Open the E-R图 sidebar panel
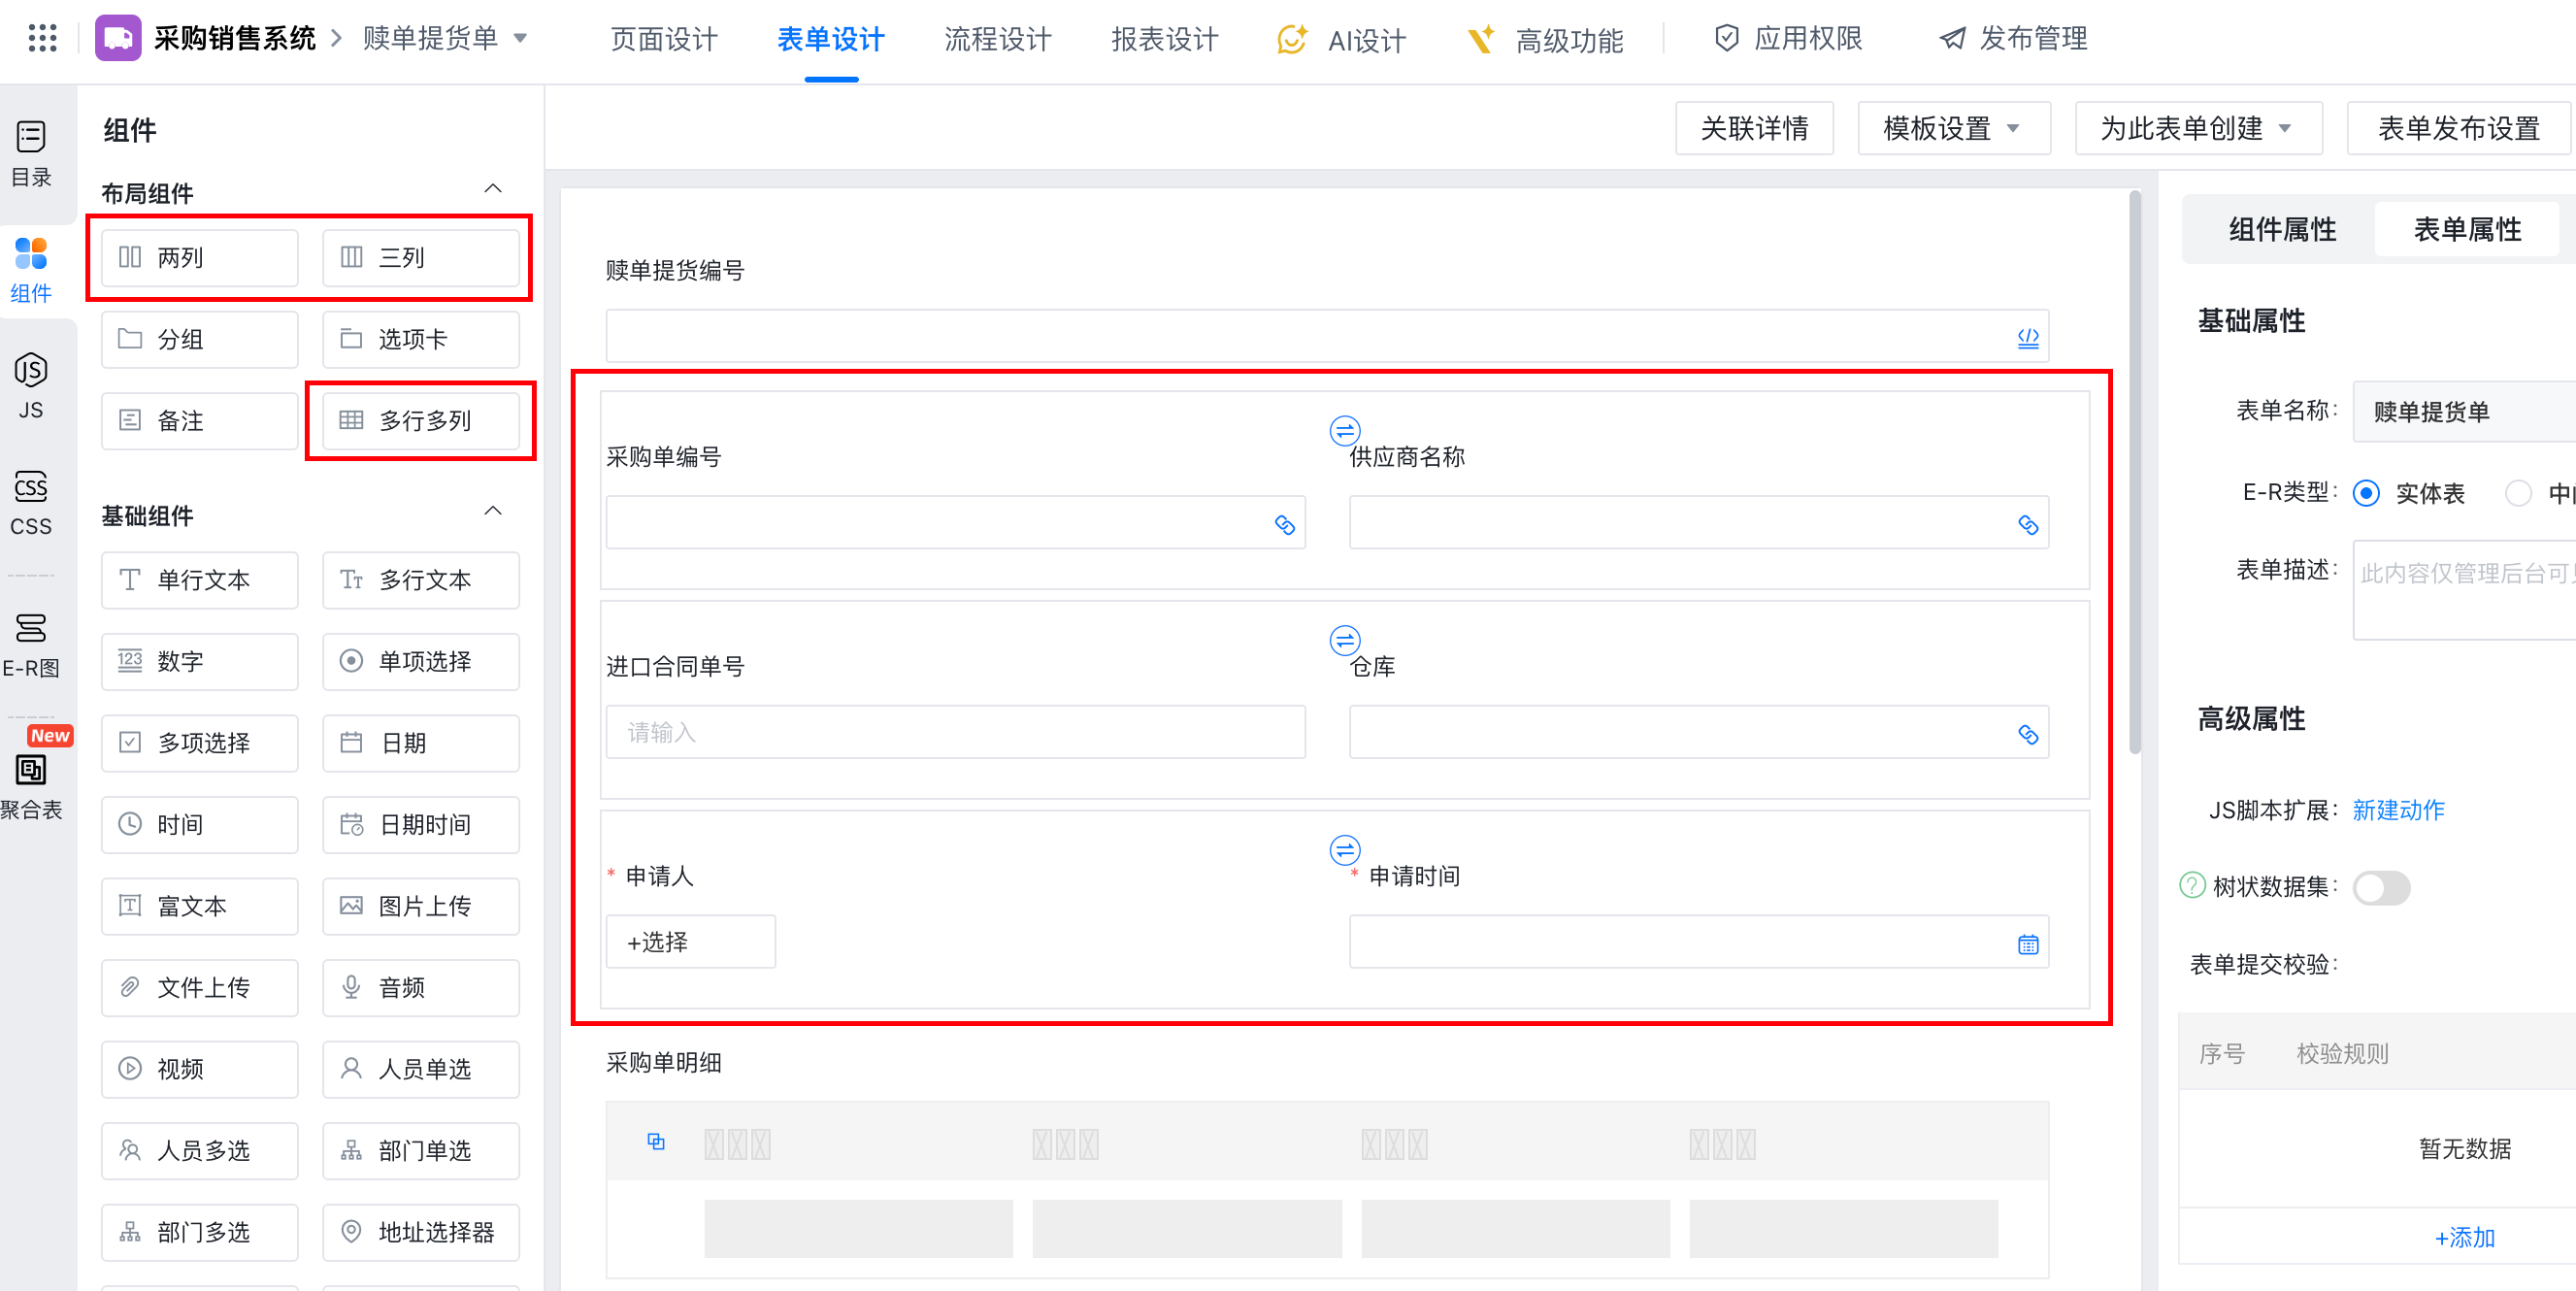Screen dimensions: 2576x1291 [x=31, y=644]
